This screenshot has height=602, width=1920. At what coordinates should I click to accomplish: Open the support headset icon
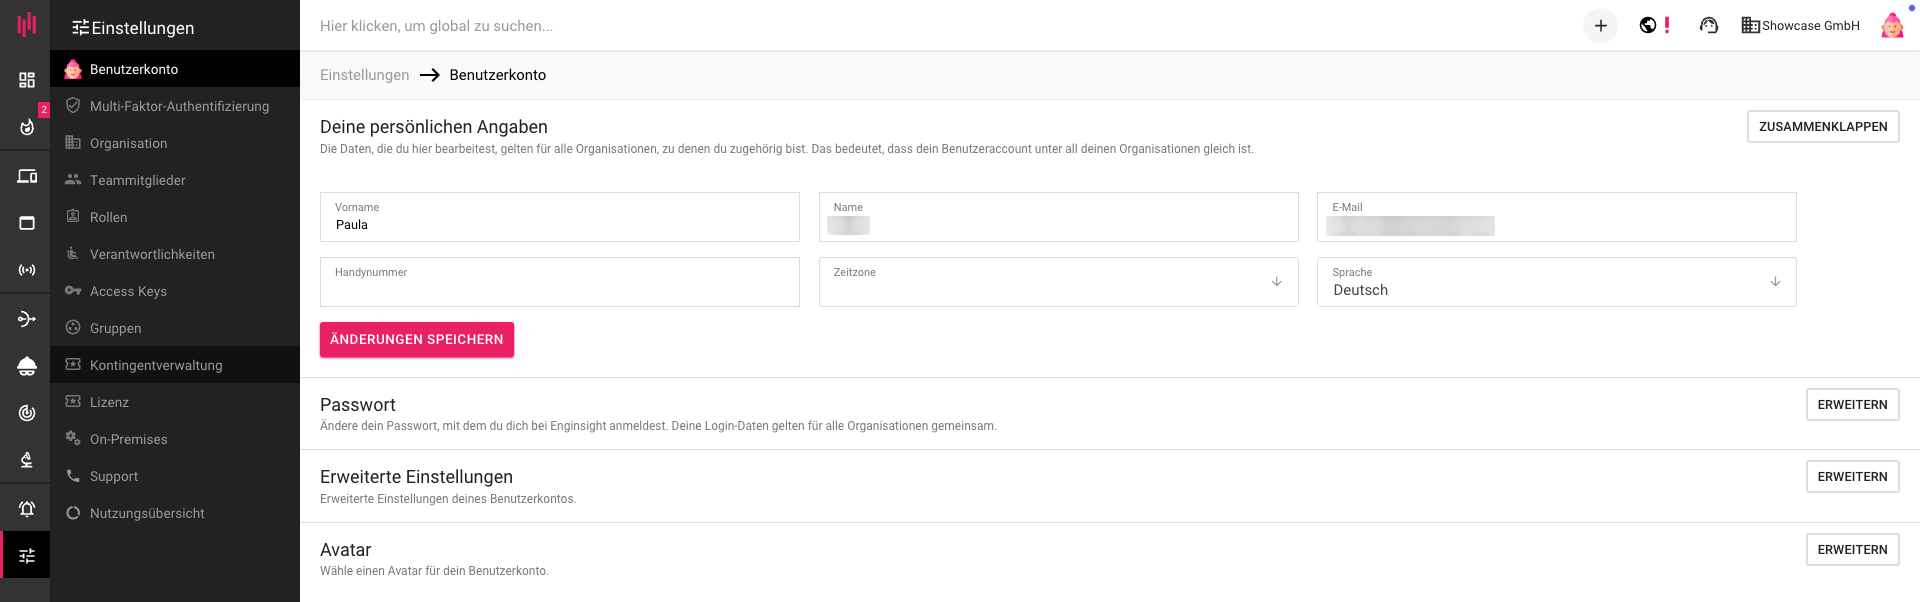tap(1708, 26)
